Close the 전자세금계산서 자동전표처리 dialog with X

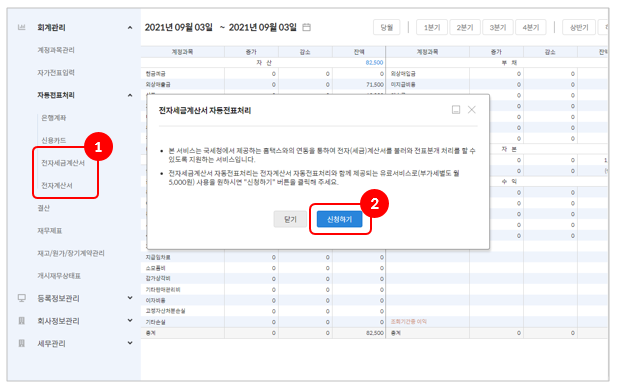tap(471, 110)
